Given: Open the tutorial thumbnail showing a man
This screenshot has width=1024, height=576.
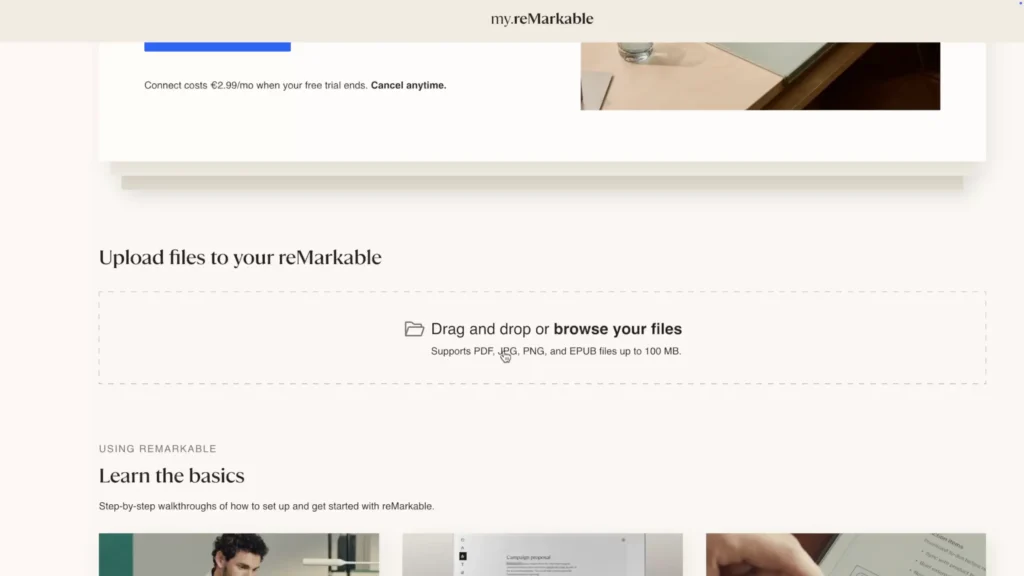Looking at the screenshot, I should (239, 554).
